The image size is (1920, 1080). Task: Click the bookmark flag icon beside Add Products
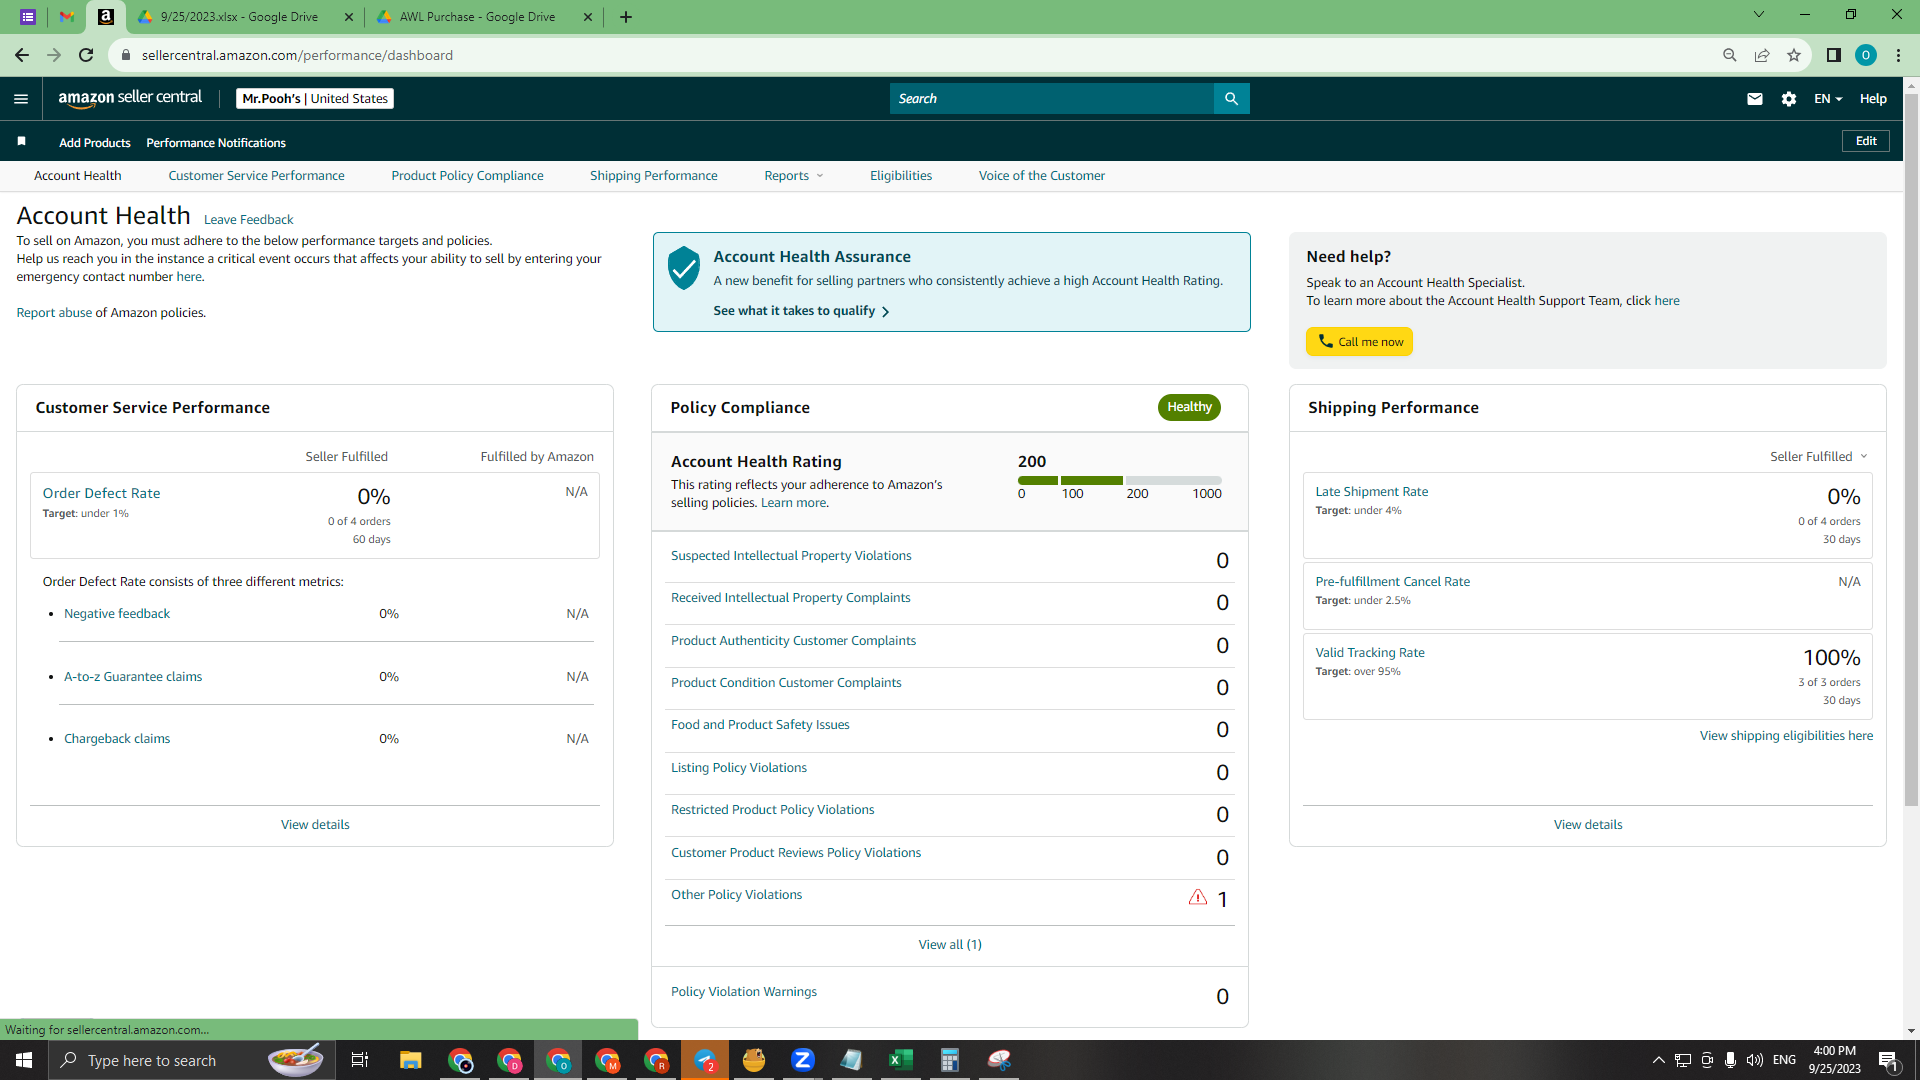point(21,142)
